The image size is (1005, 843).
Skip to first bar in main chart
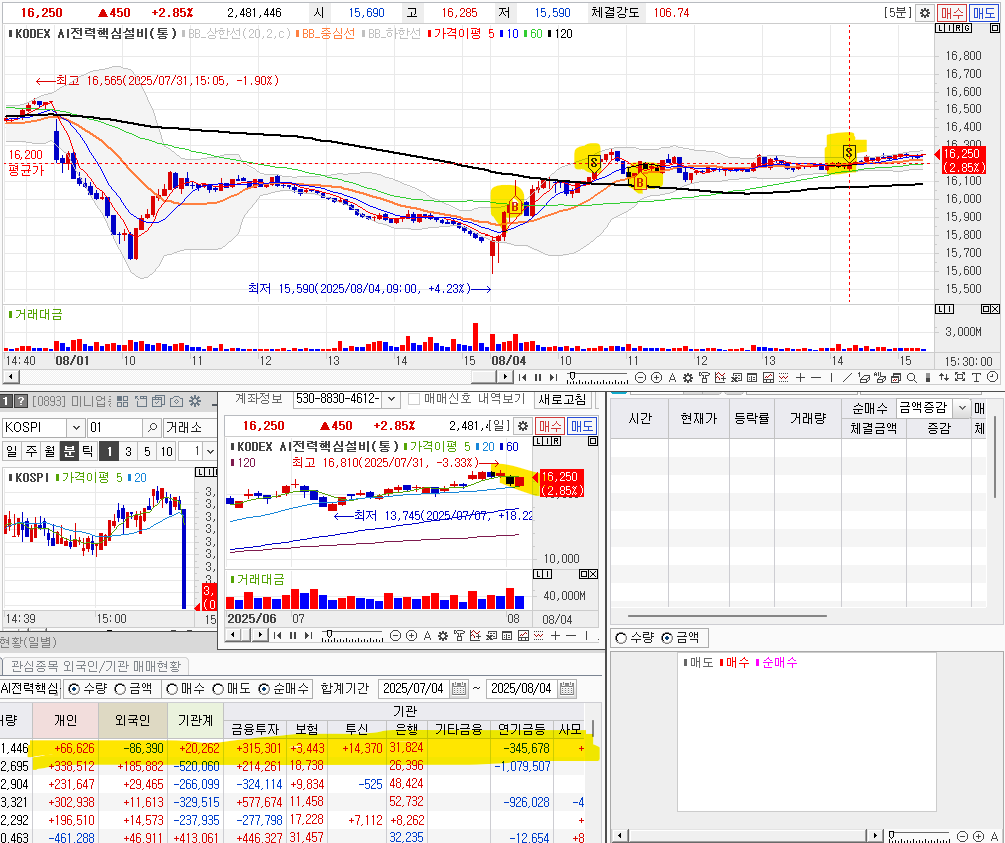[x=522, y=378]
